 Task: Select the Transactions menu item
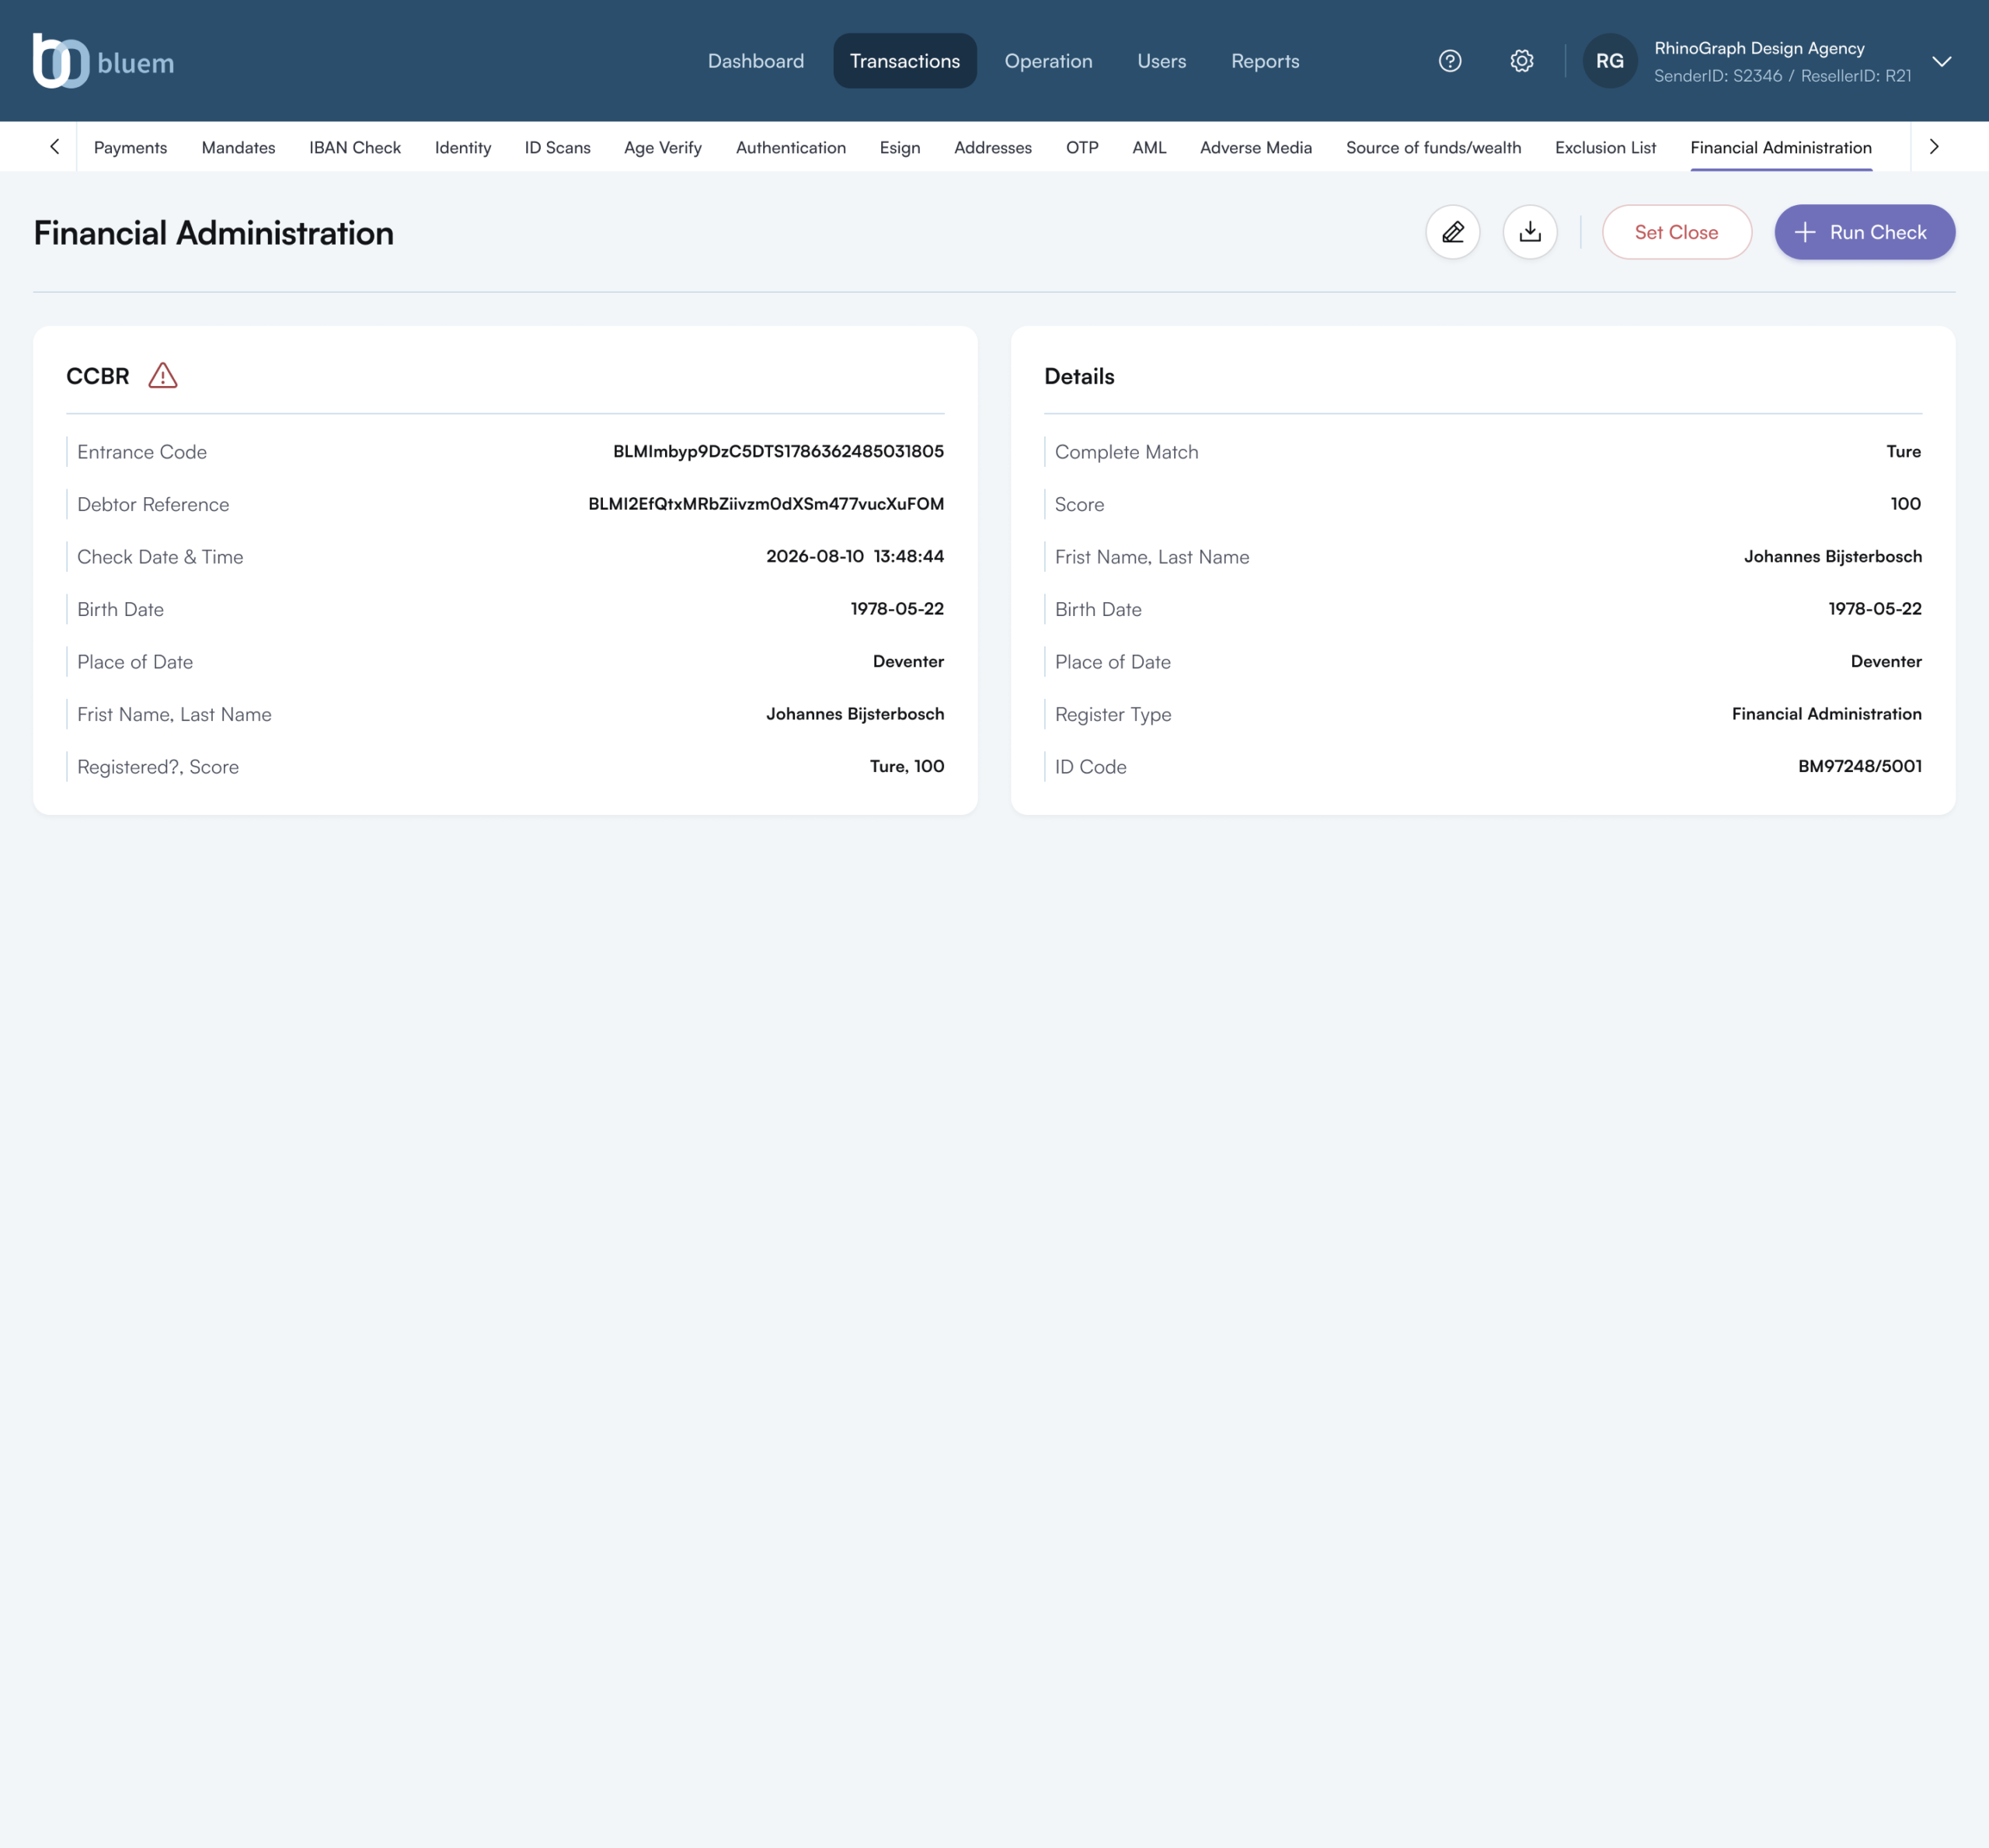point(904,61)
